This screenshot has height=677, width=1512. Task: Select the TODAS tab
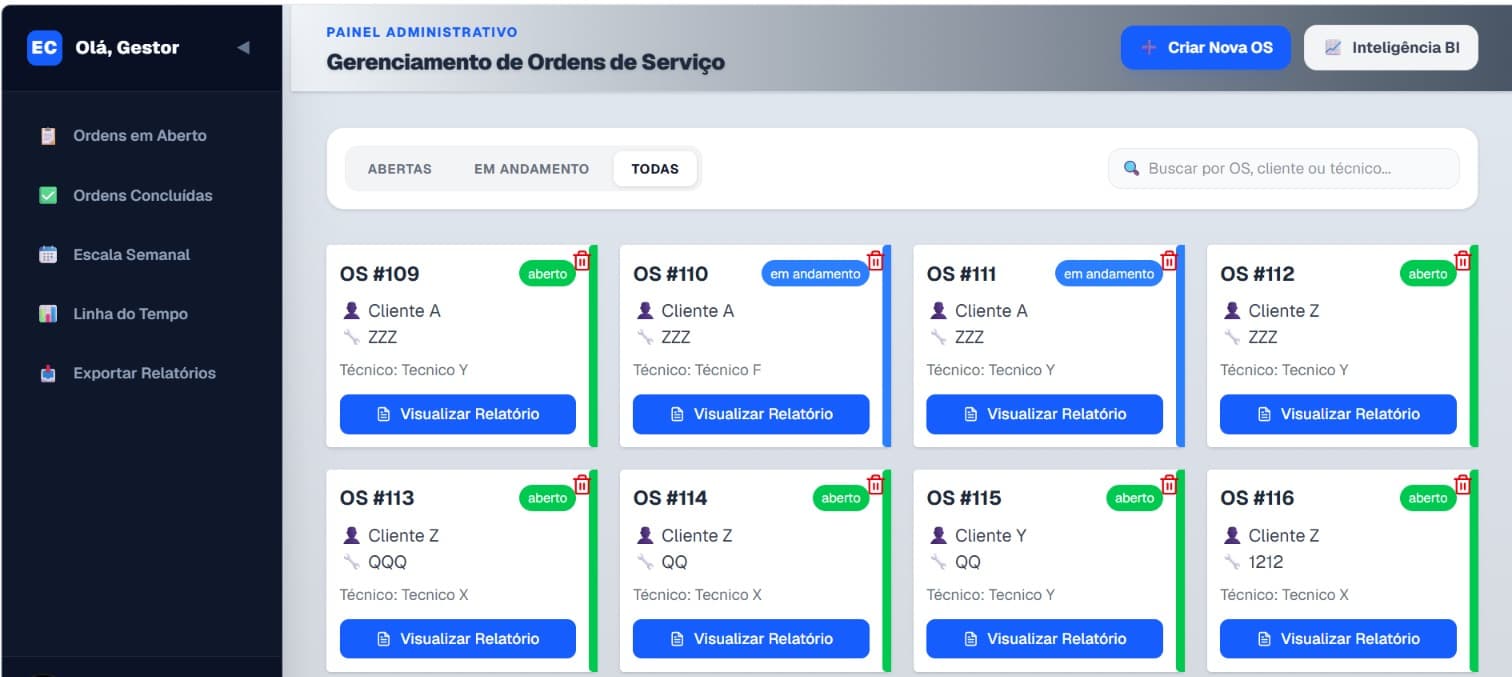pos(655,169)
